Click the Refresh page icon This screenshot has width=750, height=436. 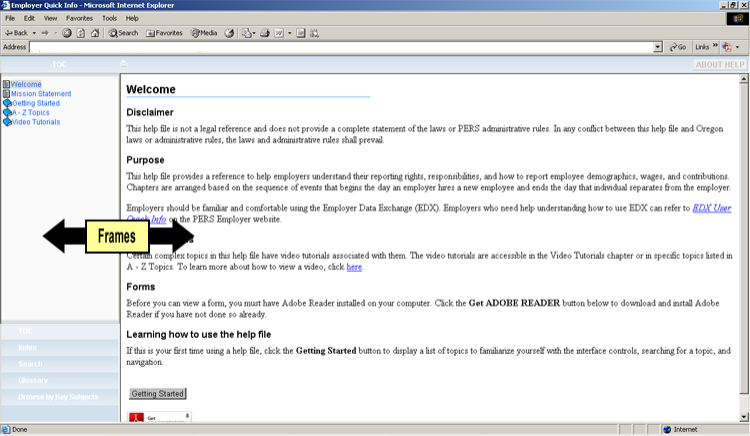coord(80,33)
